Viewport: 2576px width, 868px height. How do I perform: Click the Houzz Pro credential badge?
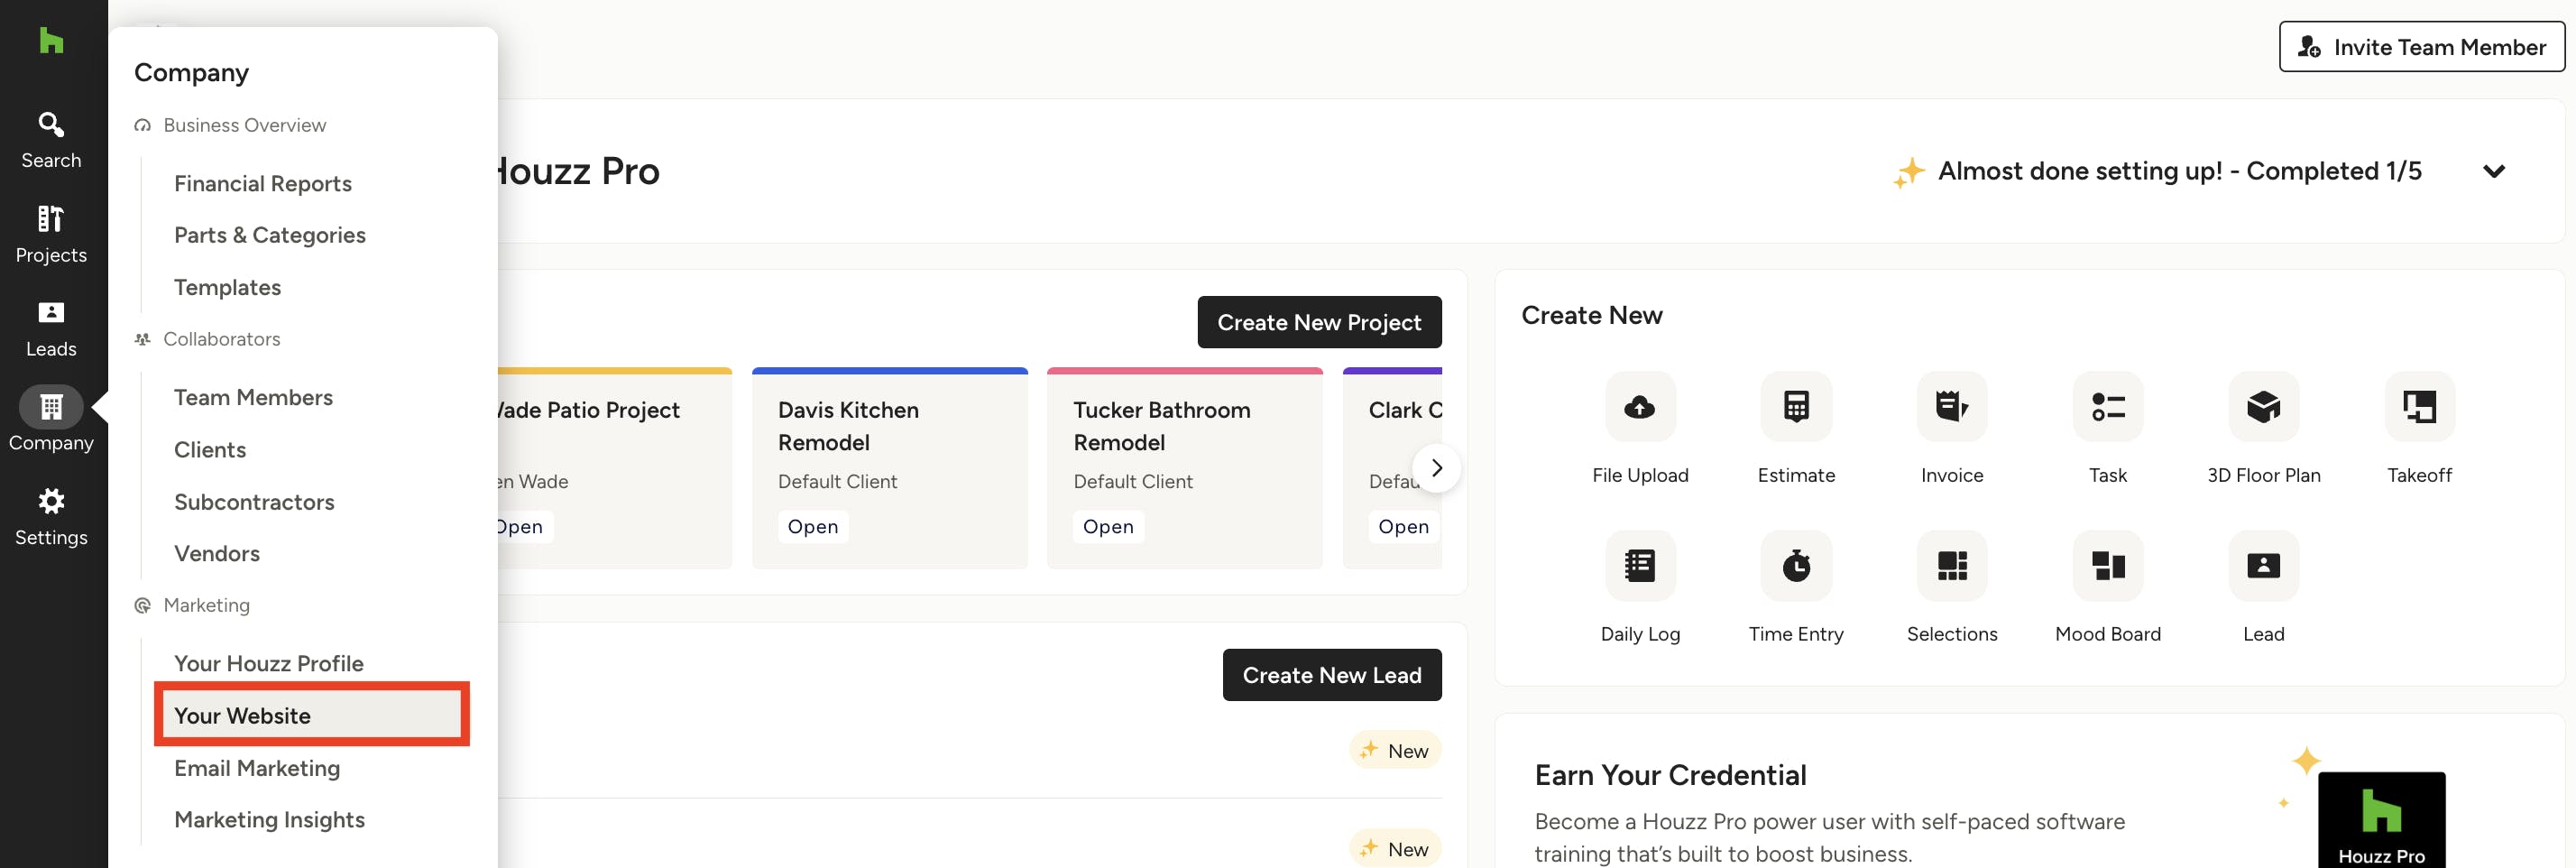coord(2381,820)
